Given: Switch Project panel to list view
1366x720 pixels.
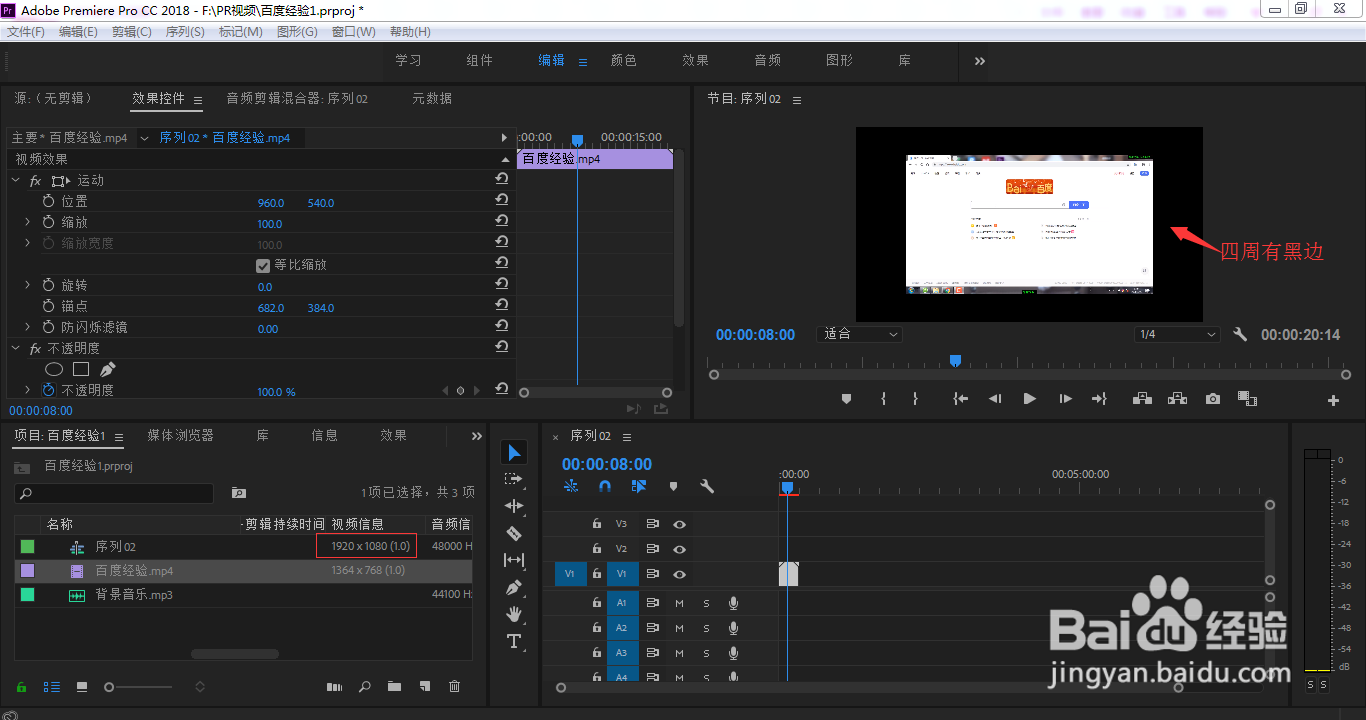Looking at the screenshot, I should [52, 687].
